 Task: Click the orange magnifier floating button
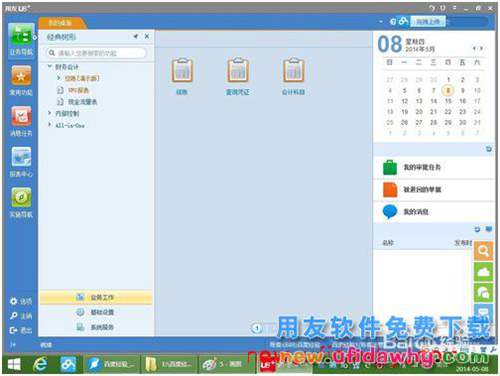pyautogui.click(x=483, y=251)
